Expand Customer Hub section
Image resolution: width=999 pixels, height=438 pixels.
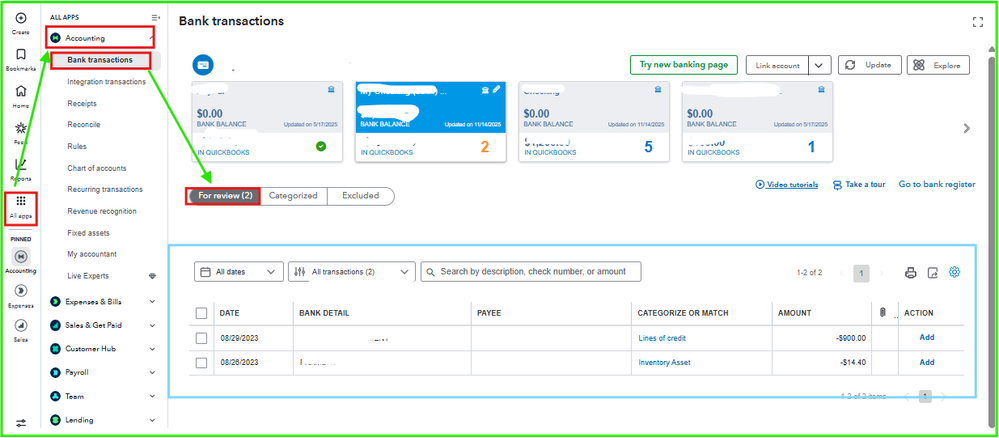tap(152, 349)
